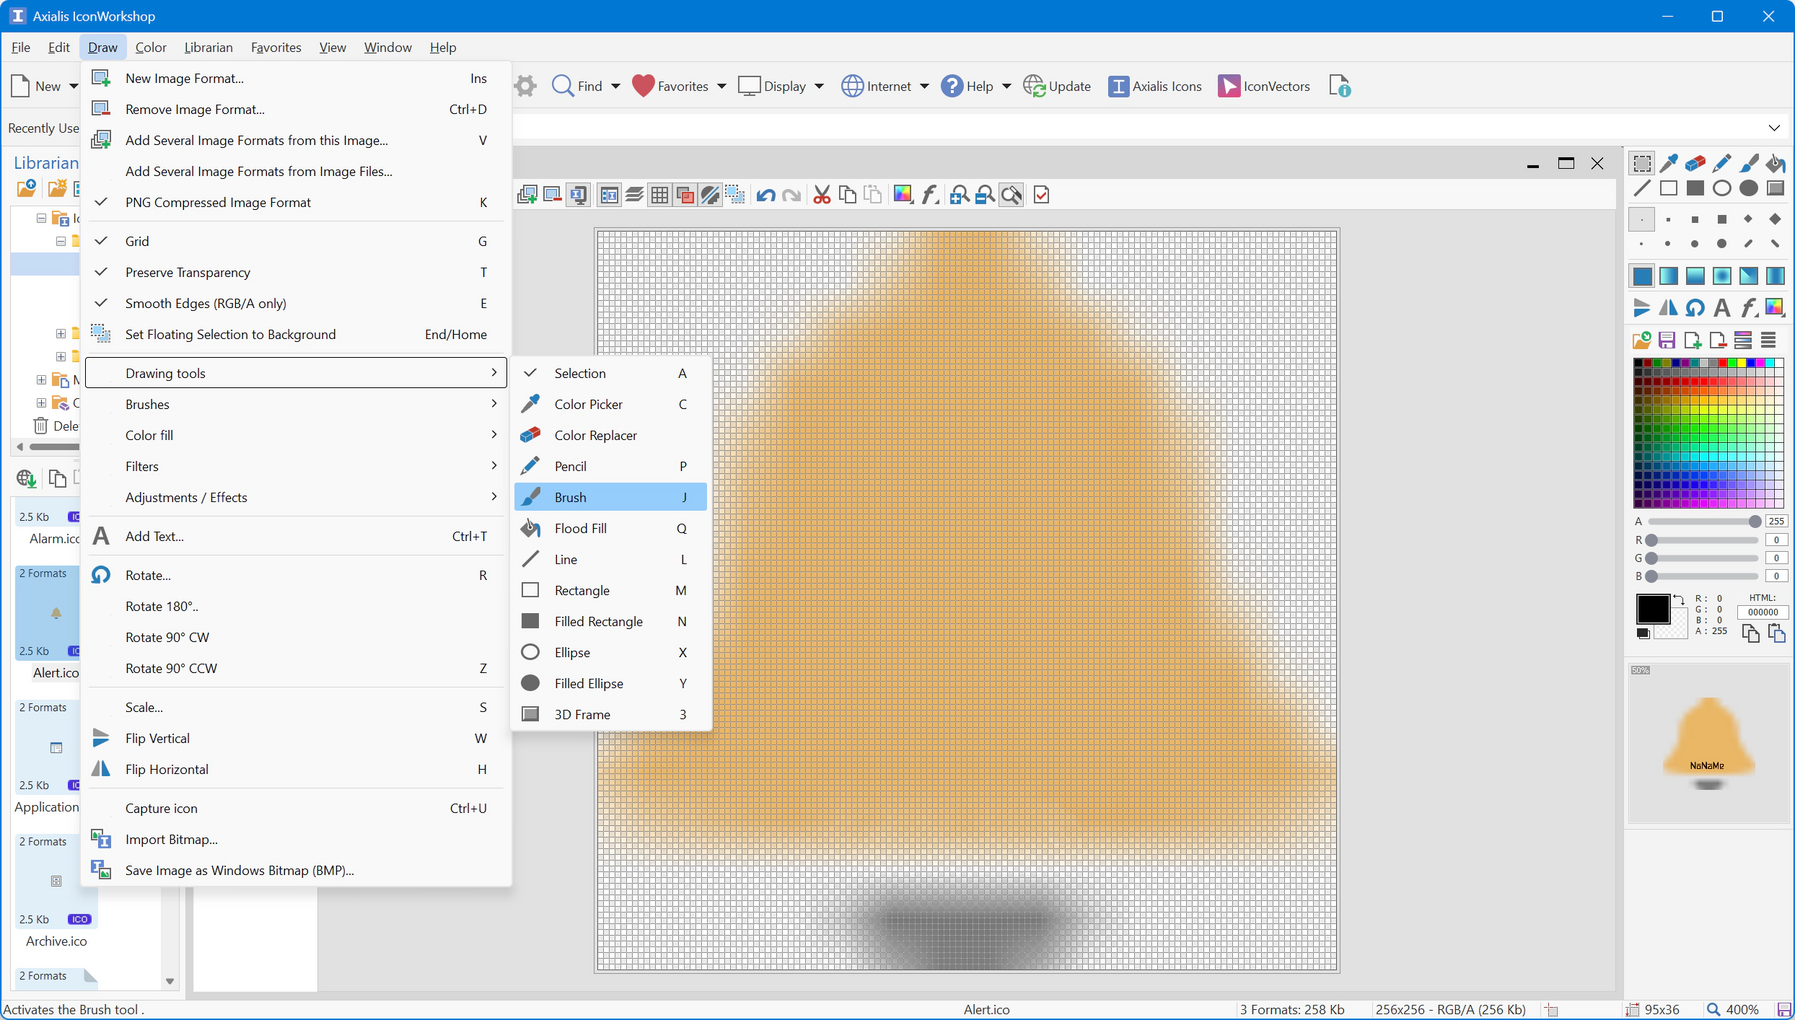Click the Add Text 'A' icon in right palette

[1722, 307]
